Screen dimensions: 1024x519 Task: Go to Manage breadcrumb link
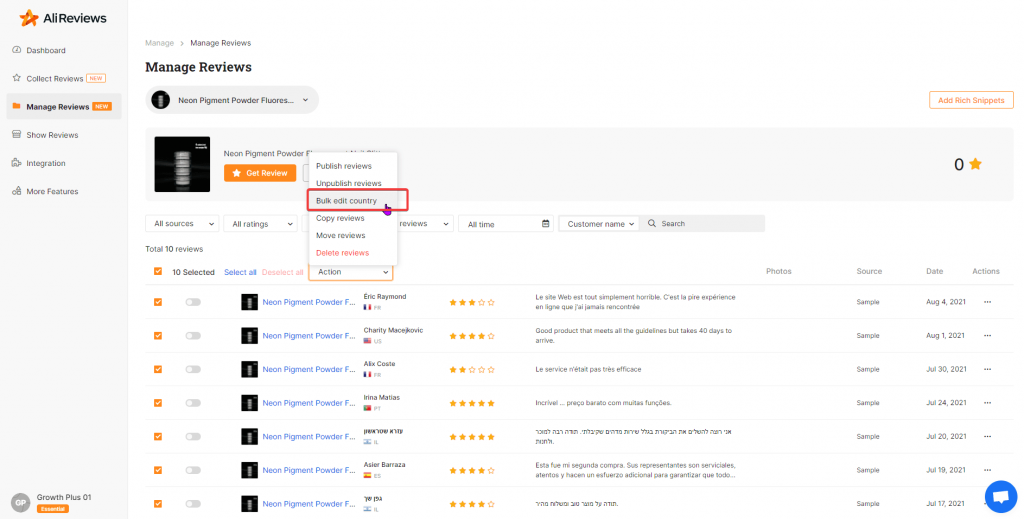(x=159, y=43)
